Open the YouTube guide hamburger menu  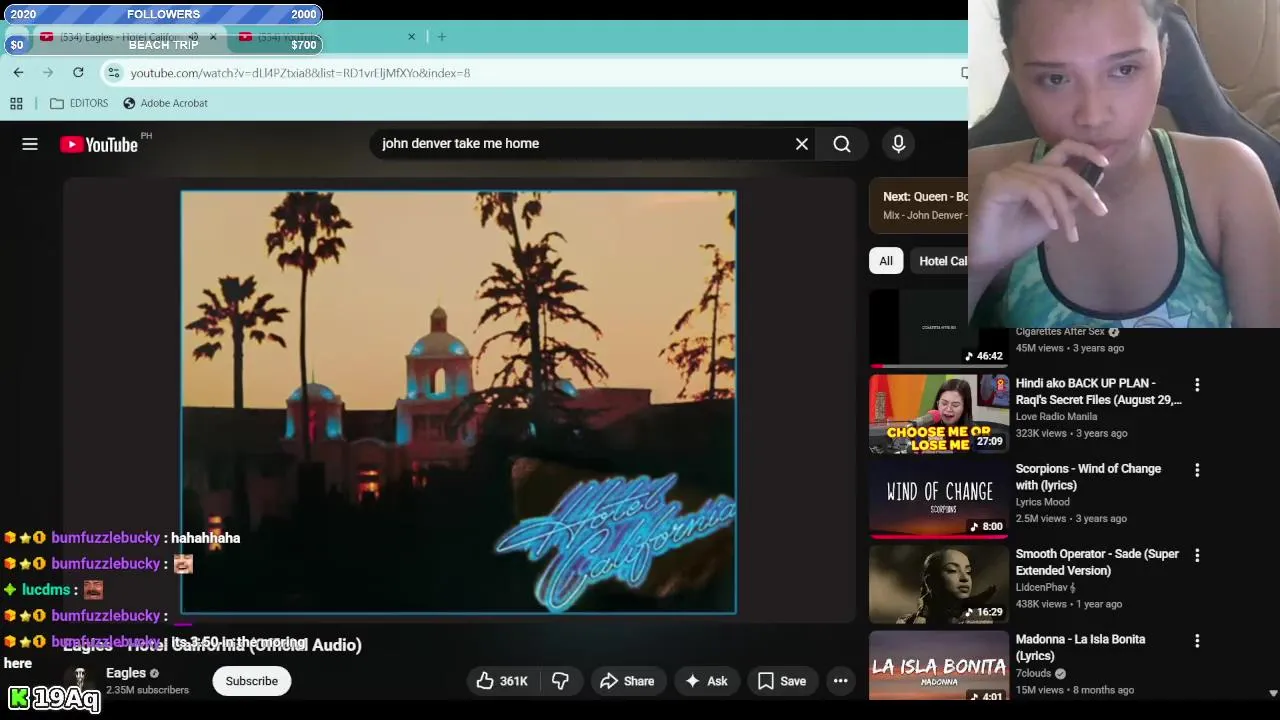(30, 144)
